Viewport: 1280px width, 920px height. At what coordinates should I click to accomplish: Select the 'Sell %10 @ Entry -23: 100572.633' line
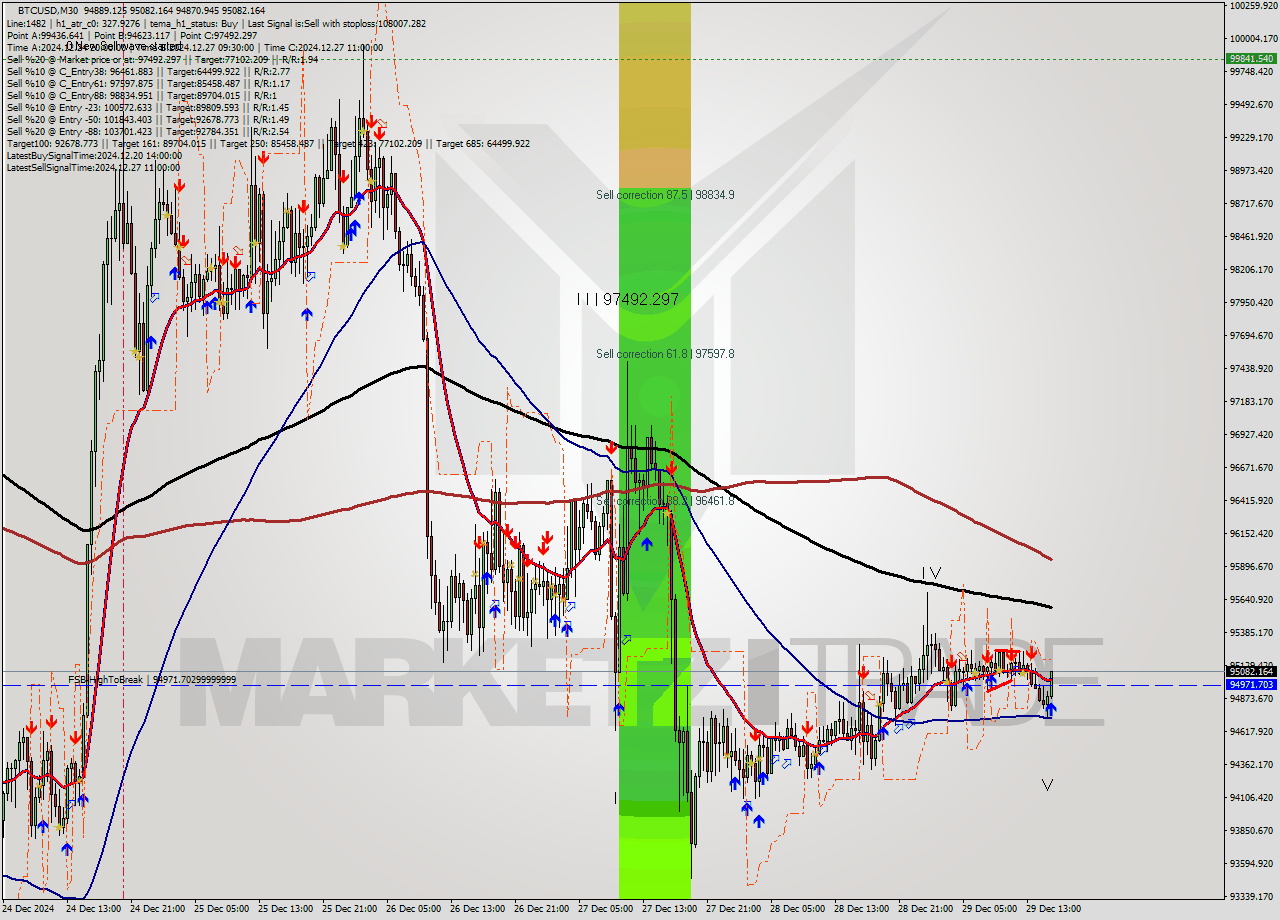148,107
